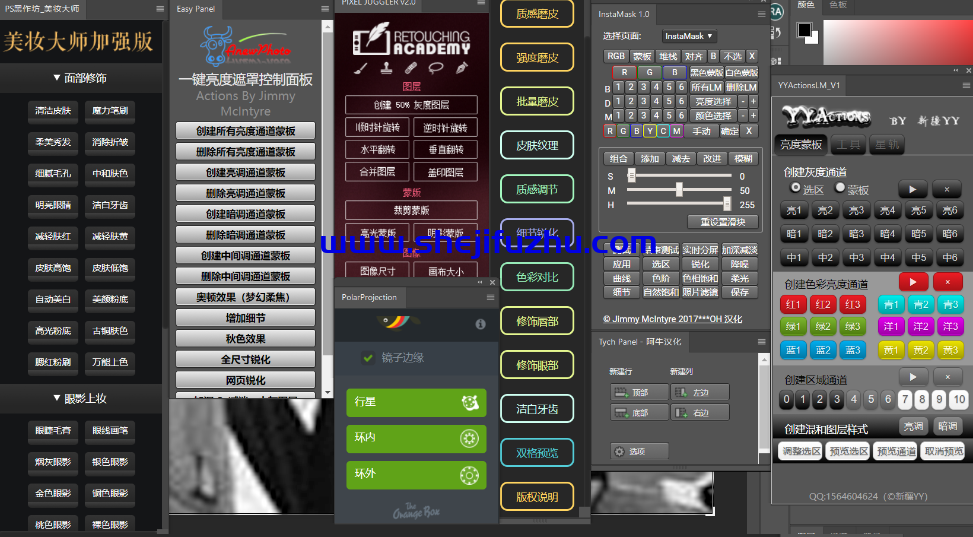Open the YYActionsLM_V1 panel menu icon
The height and width of the screenshot is (537, 973).
point(967,85)
